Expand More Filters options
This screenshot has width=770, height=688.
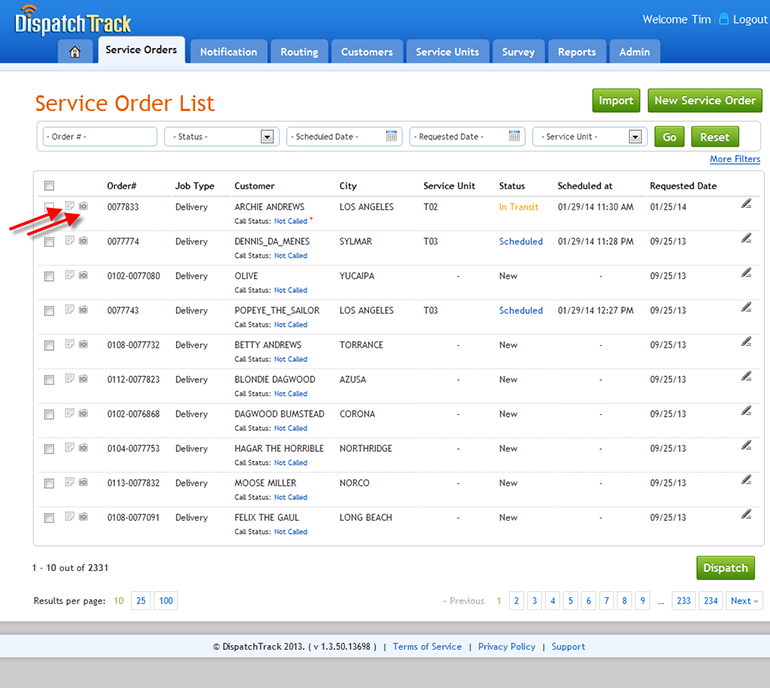tap(734, 159)
